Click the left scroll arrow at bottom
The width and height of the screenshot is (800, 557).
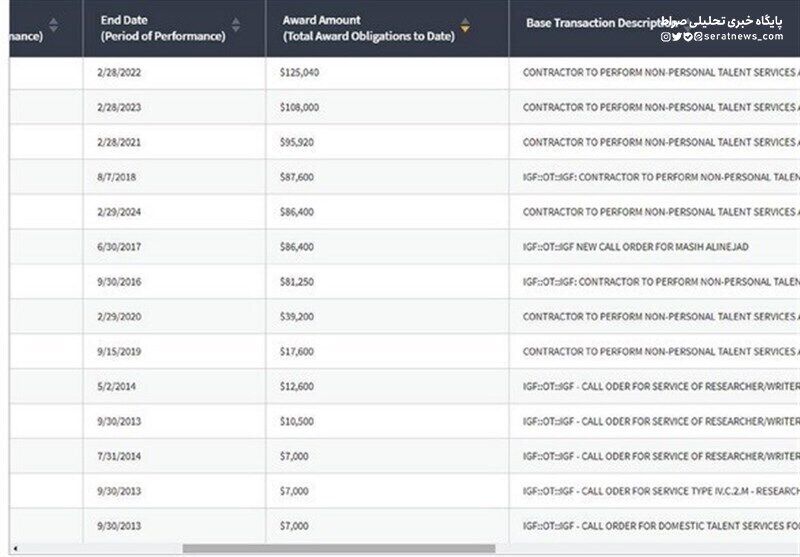pos(14,549)
